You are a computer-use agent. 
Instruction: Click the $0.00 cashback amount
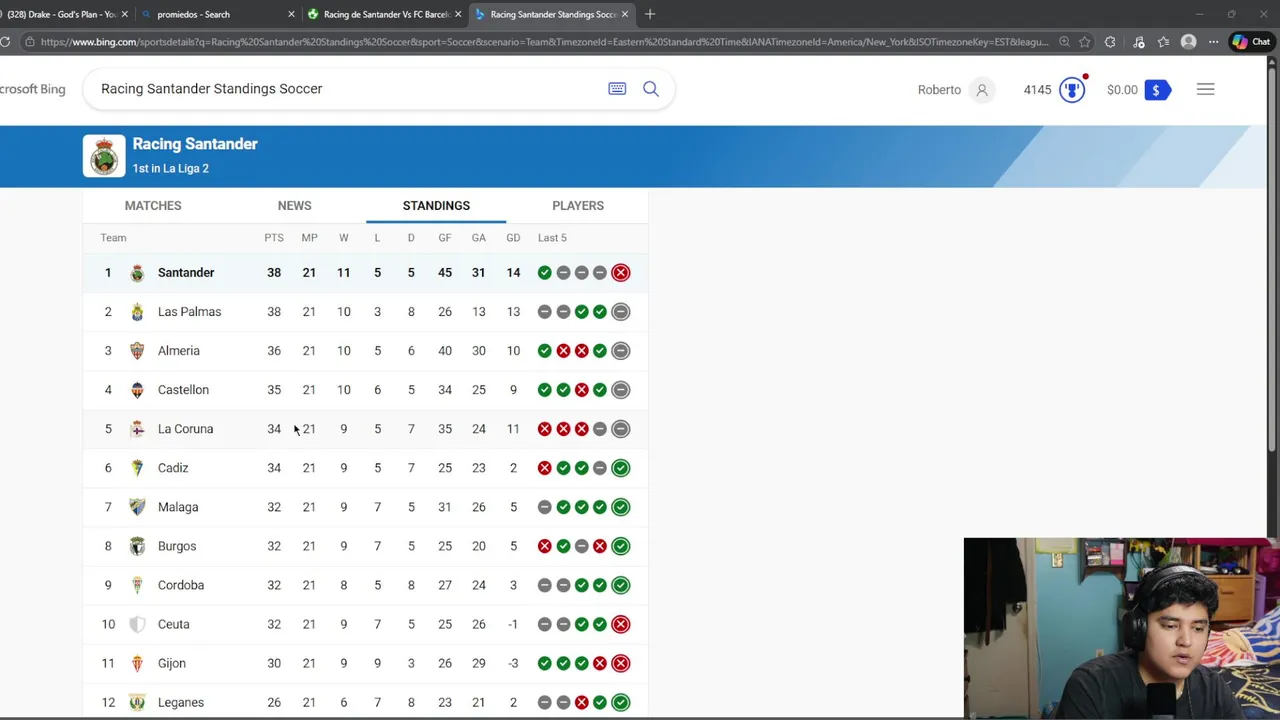click(x=1122, y=90)
